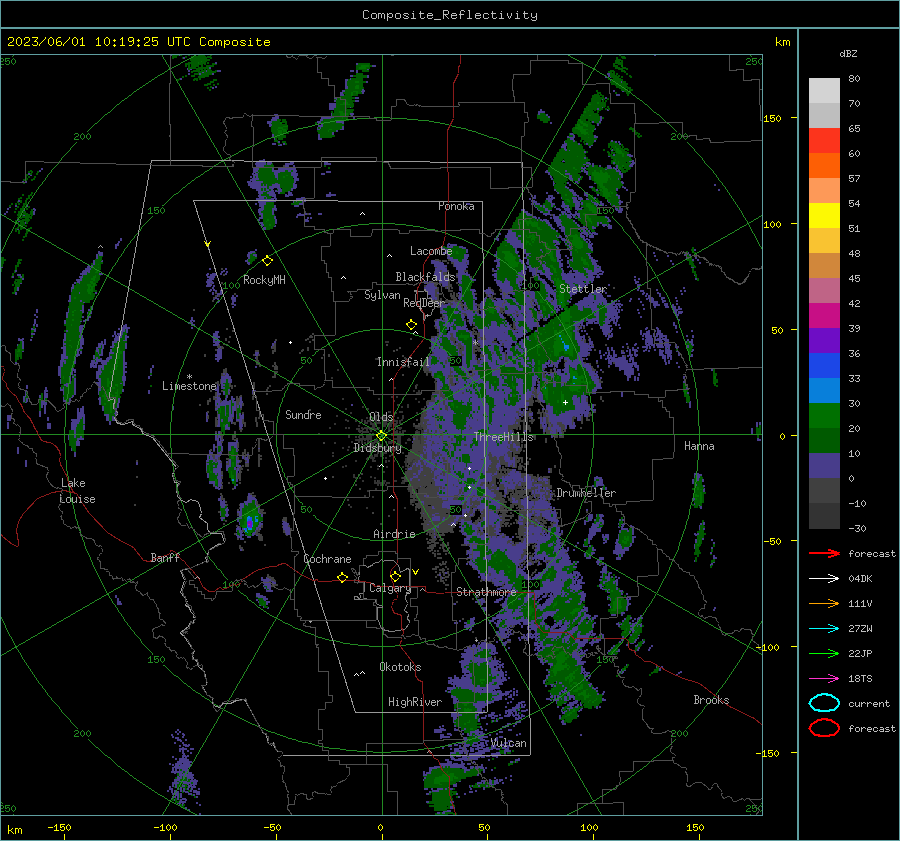Select the cyan 27ZW arrow icon
Screen dimensions: 900x841
click(824, 629)
